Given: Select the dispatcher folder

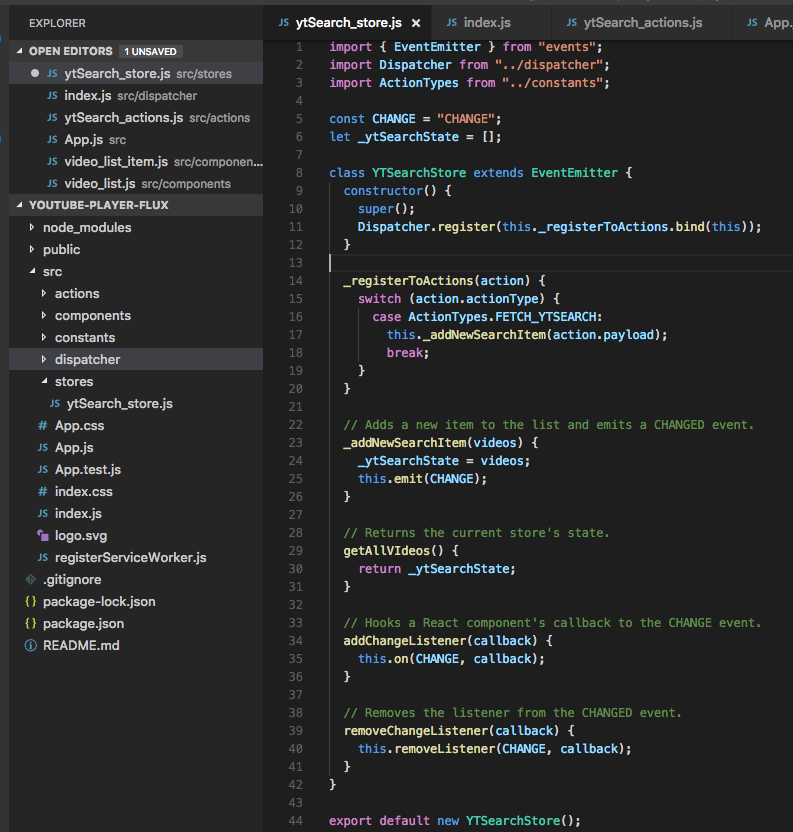Looking at the screenshot, I should (x=136, y=359).
